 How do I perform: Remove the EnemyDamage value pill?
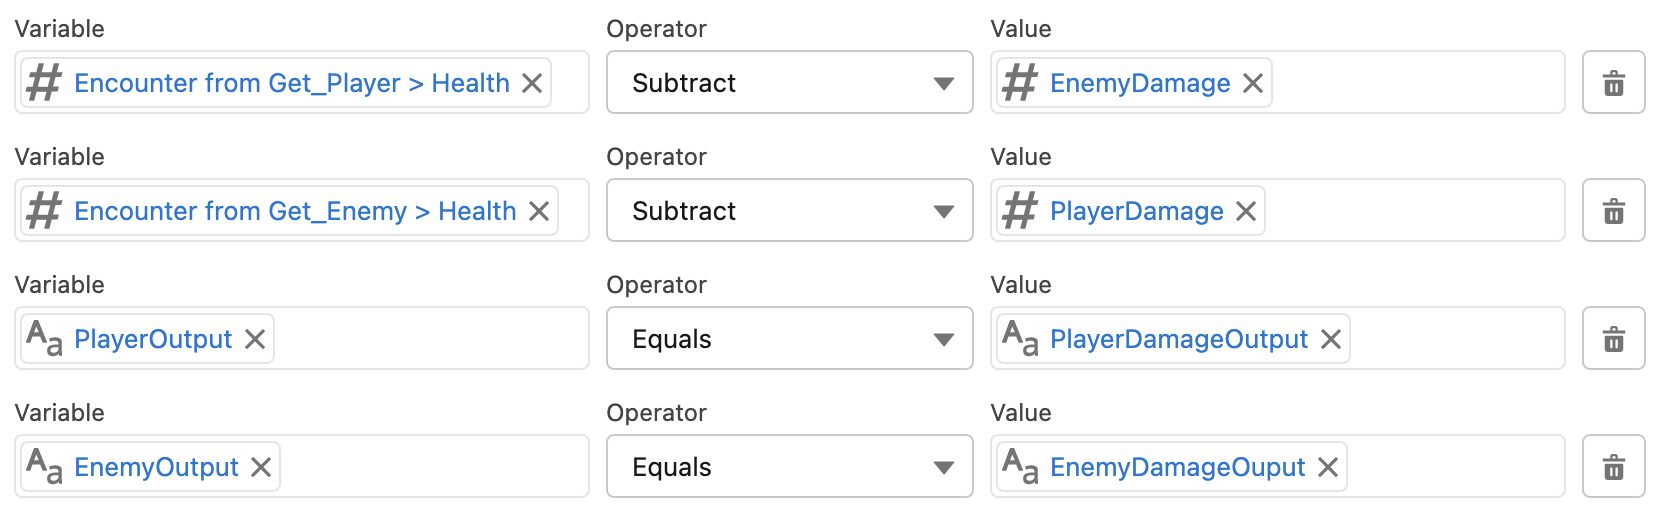[x=1253, y=83]
